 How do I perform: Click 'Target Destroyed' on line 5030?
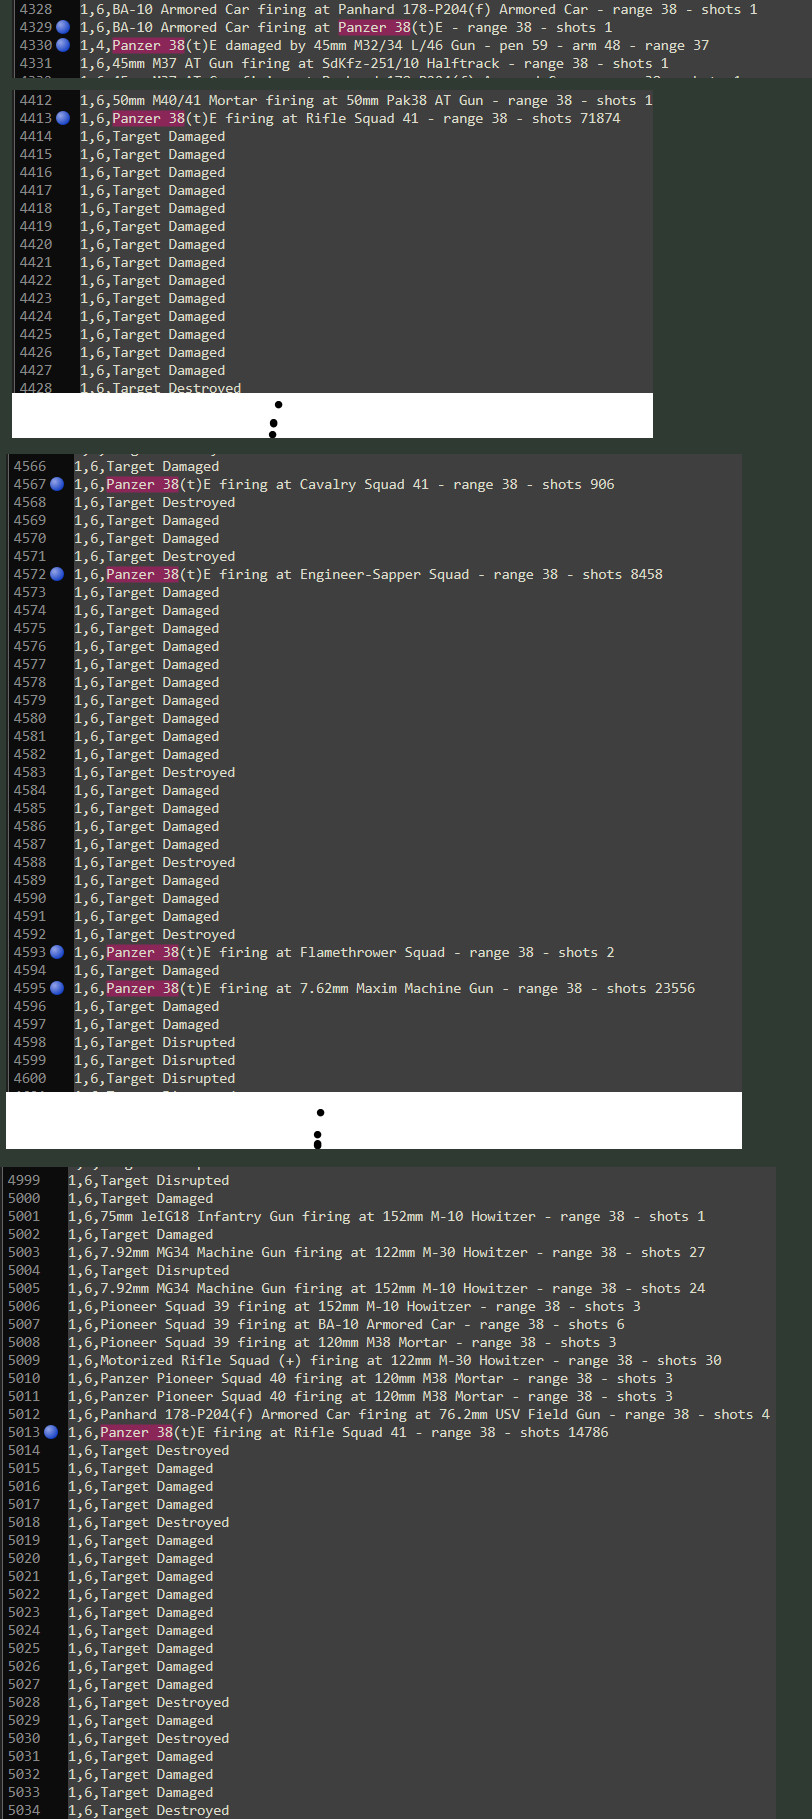tap(164, 1738)
